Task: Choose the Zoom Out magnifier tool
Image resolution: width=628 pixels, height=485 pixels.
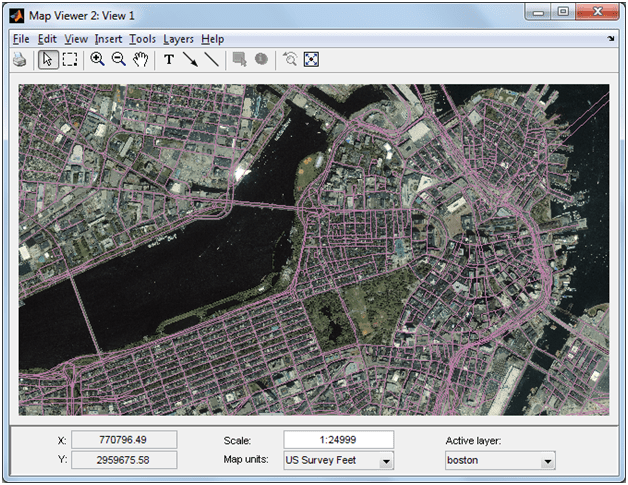Action: (x=119, y=60)
